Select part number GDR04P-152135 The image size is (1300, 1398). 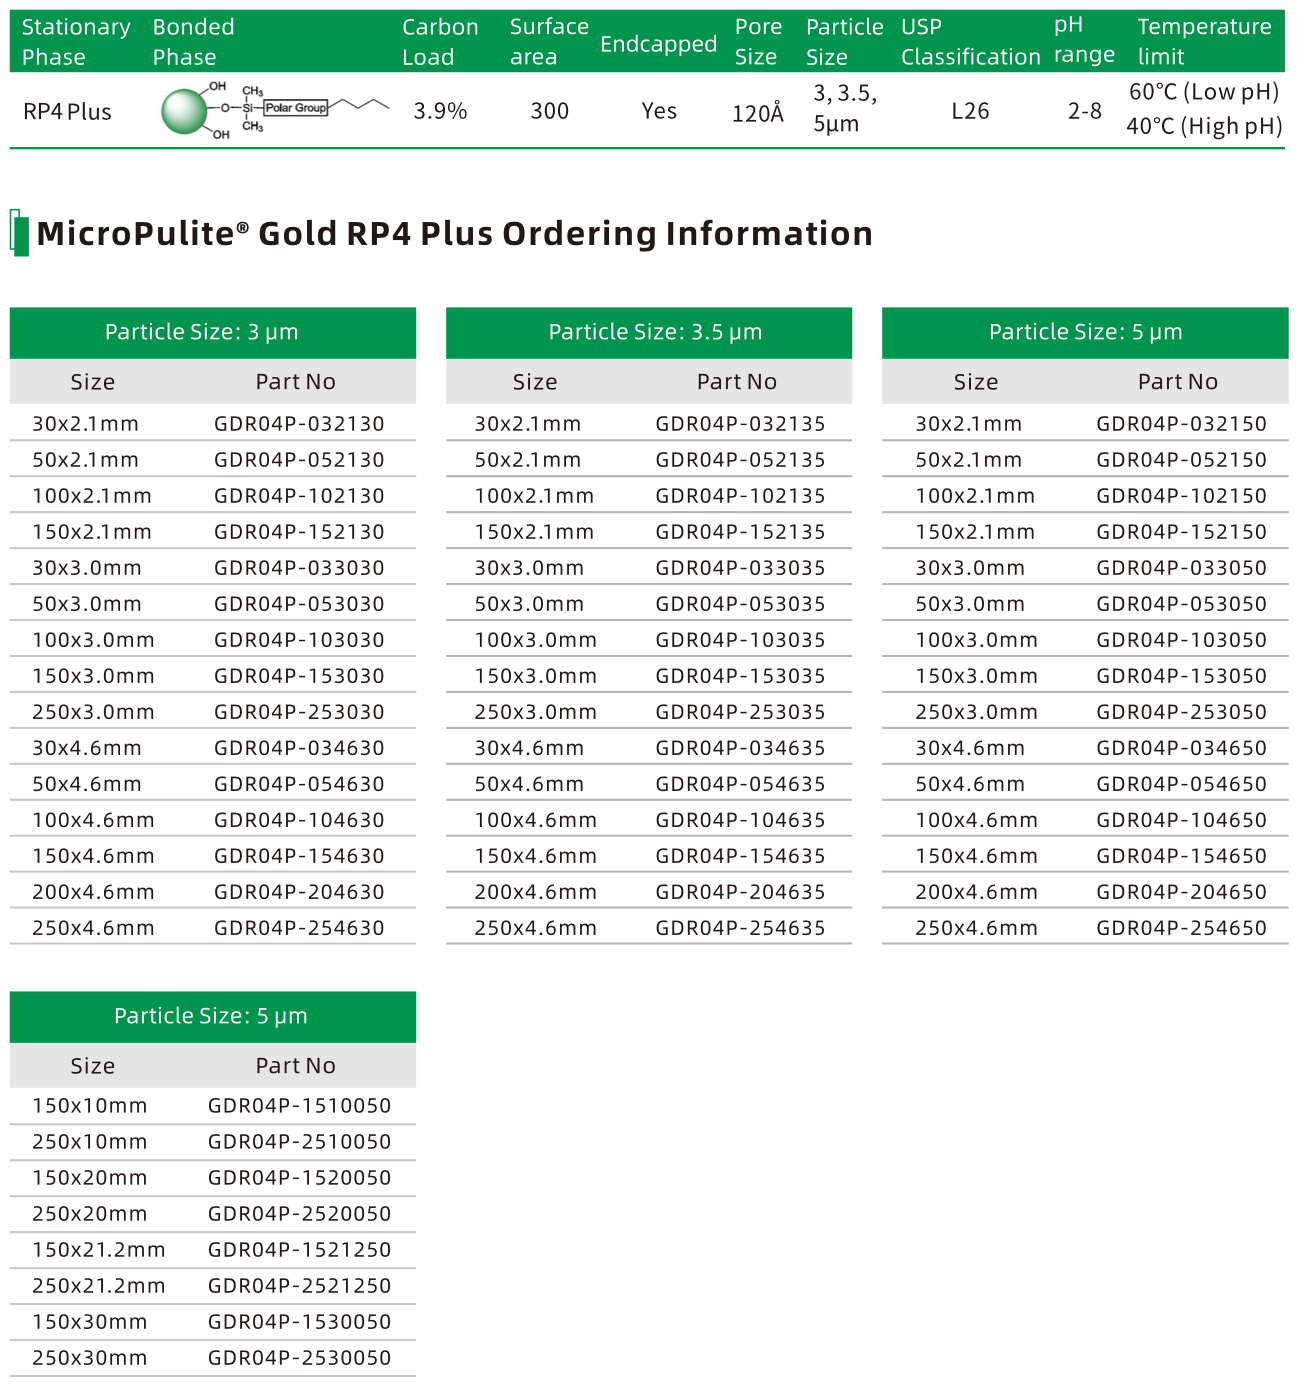(741, 532)
